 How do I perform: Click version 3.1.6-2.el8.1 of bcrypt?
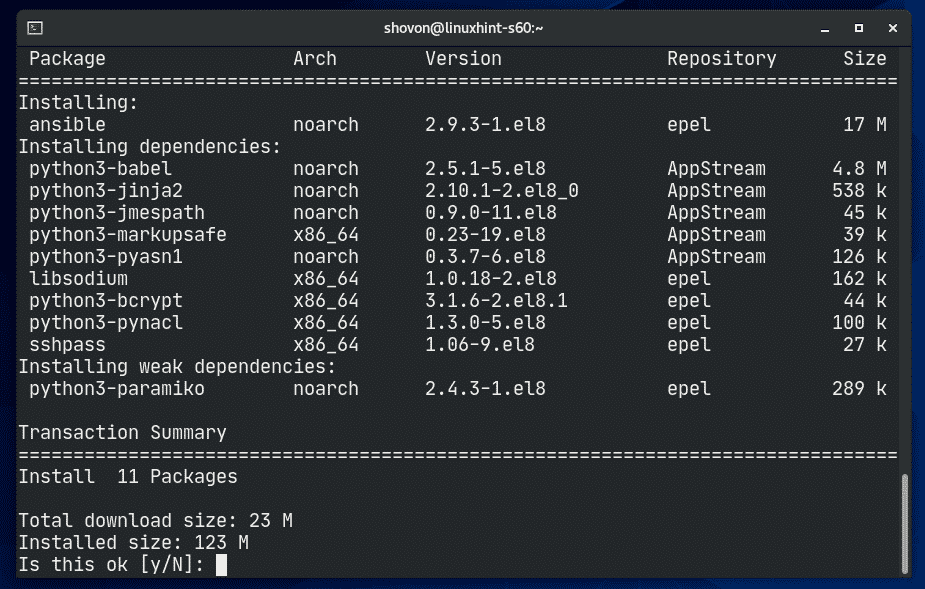tap(496, 301)
